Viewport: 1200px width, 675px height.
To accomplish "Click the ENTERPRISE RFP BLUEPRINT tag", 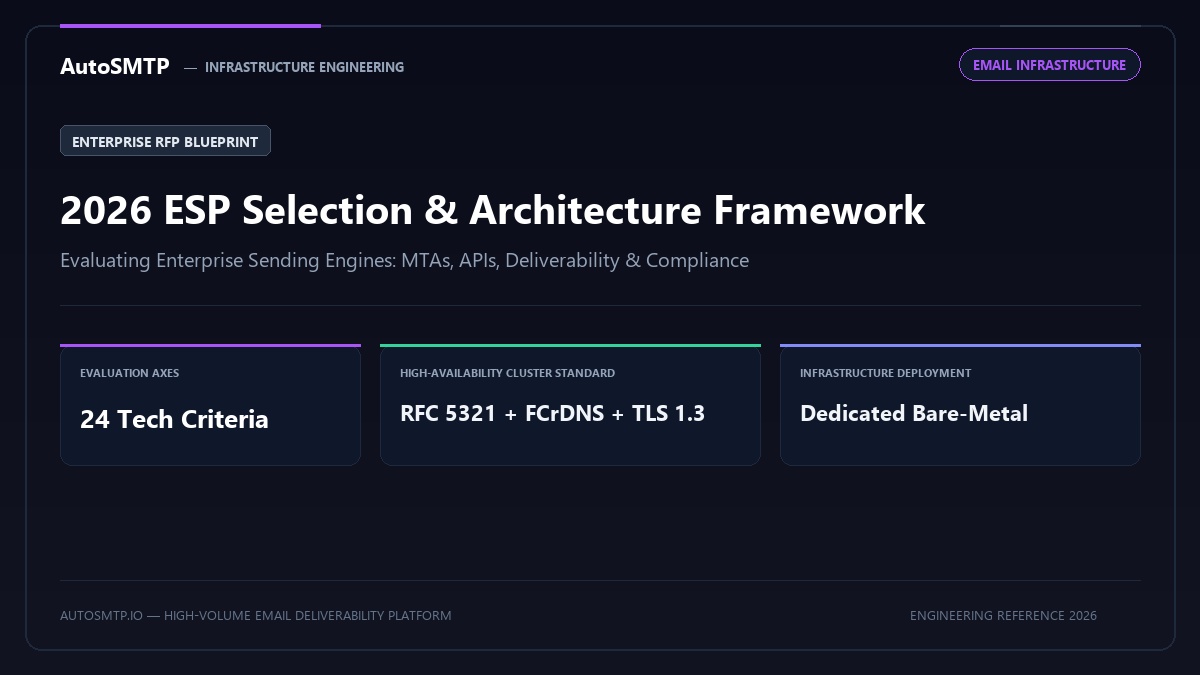I will coord(165,141).
